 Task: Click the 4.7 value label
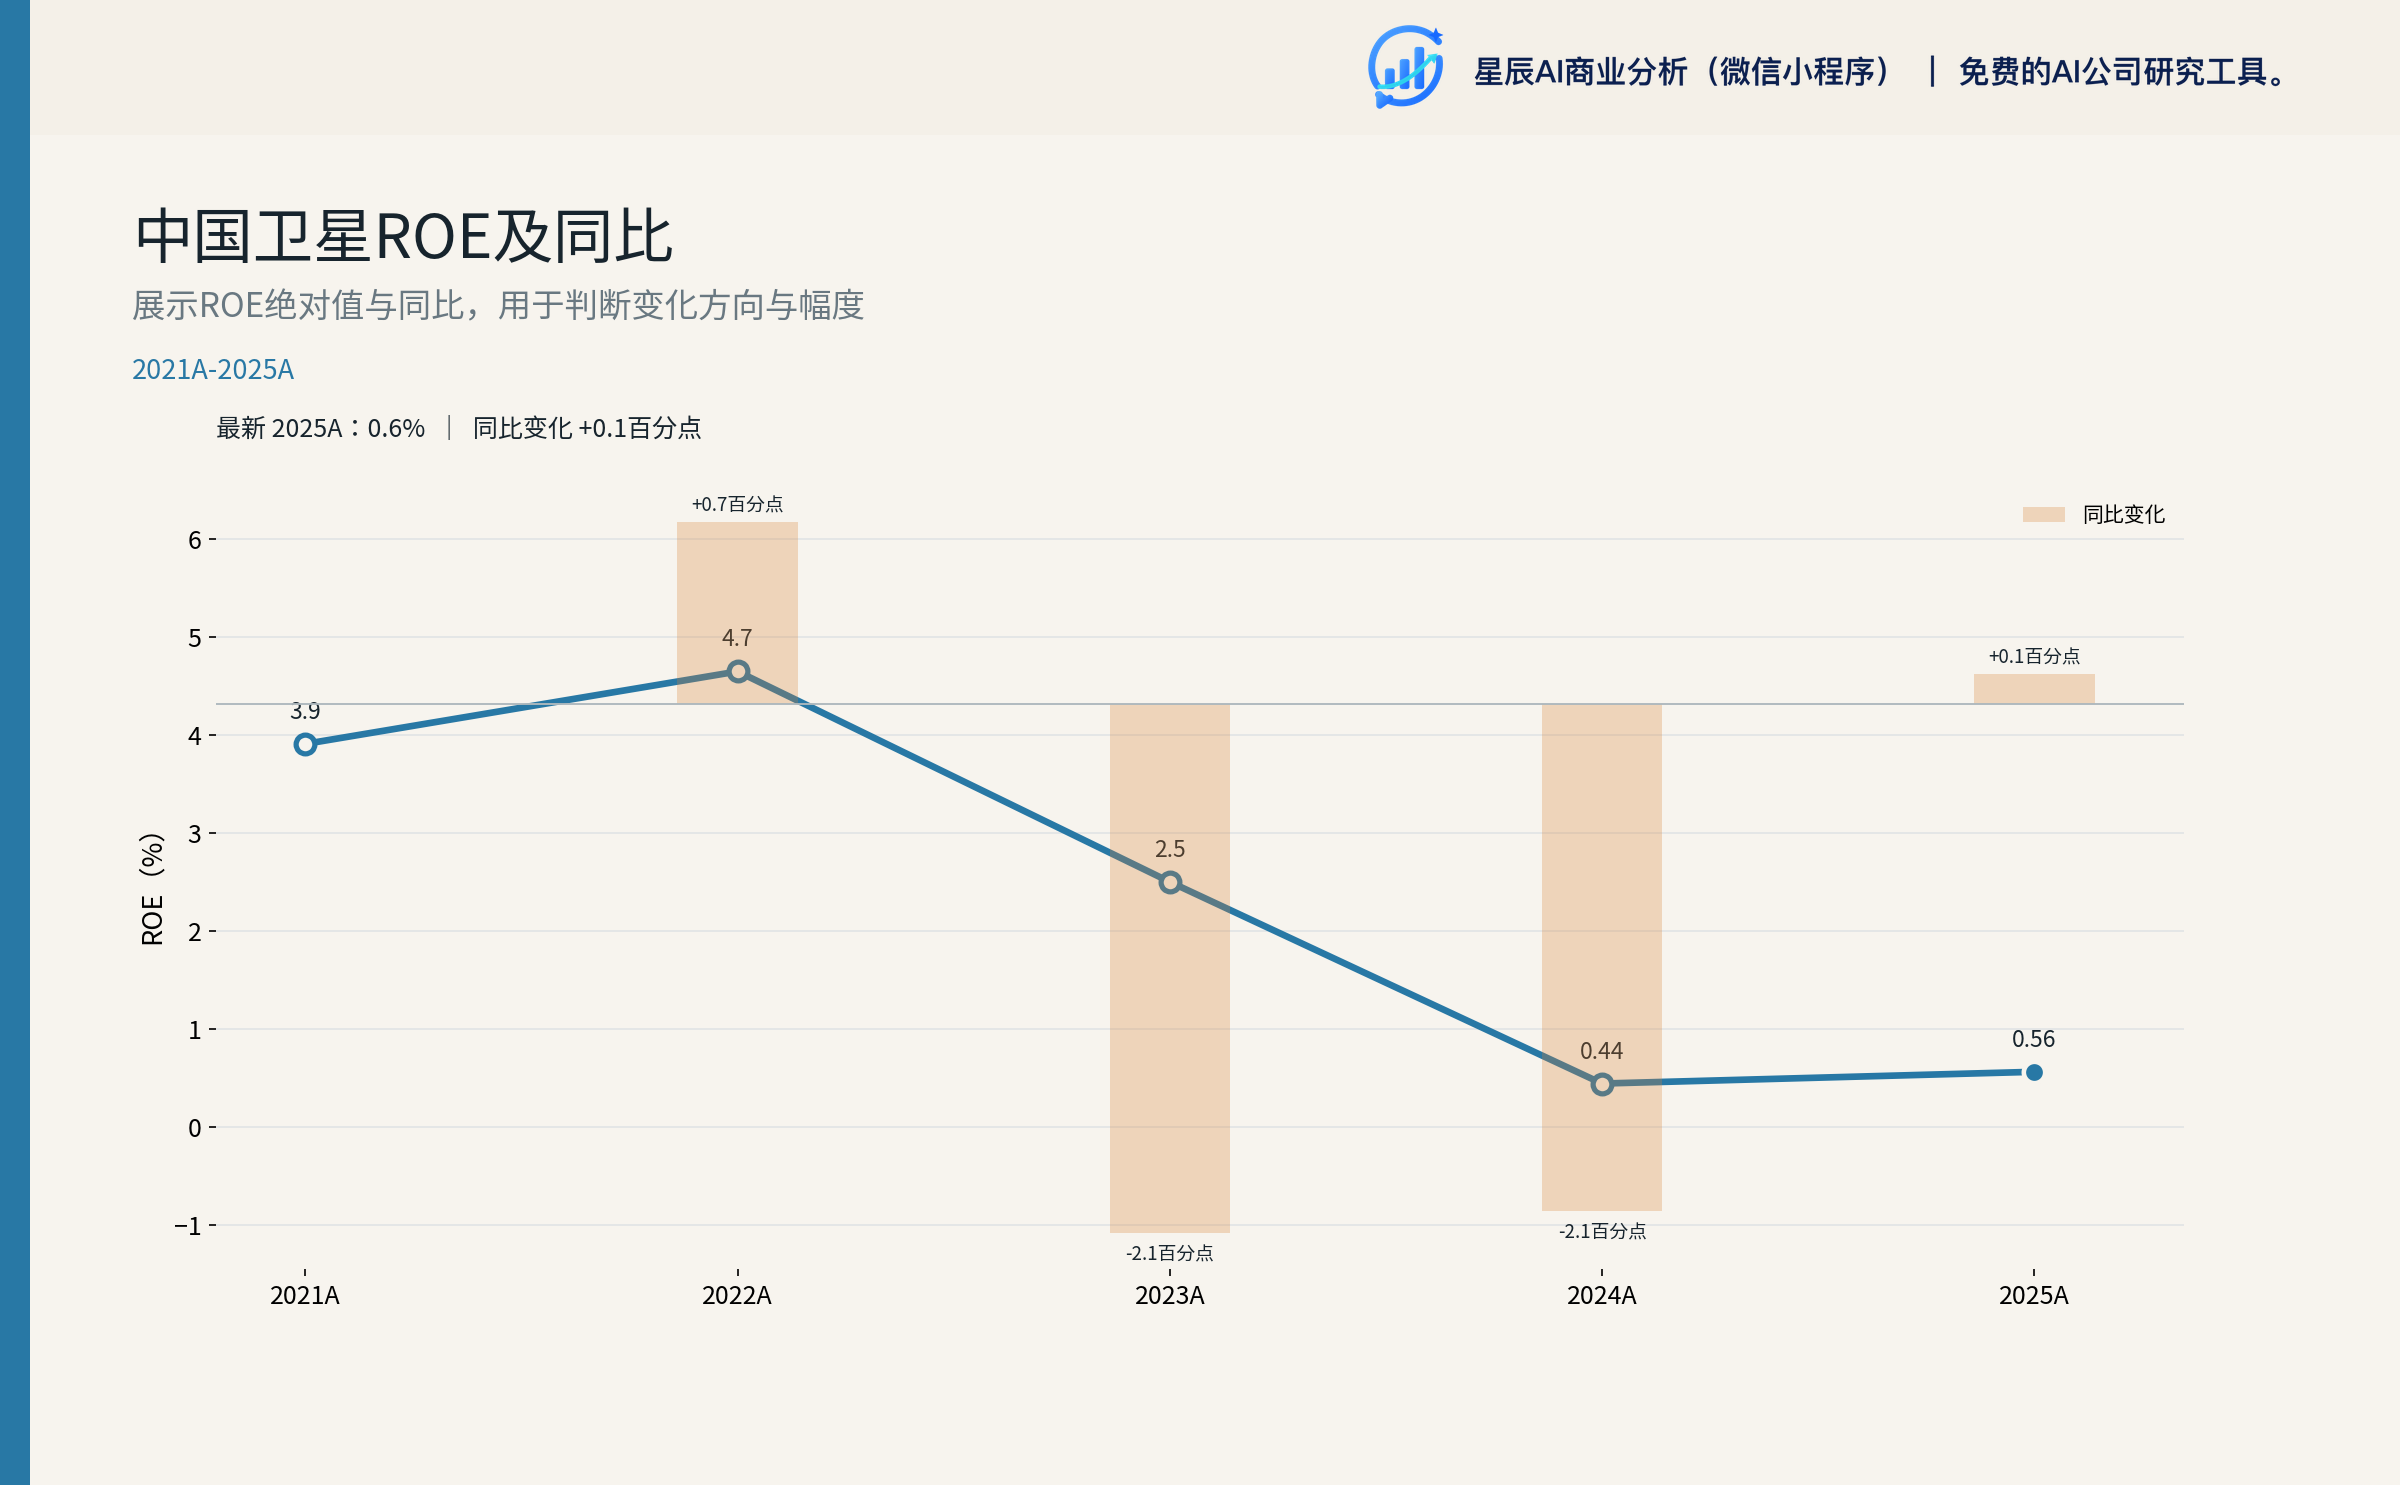tap(737, 638)
